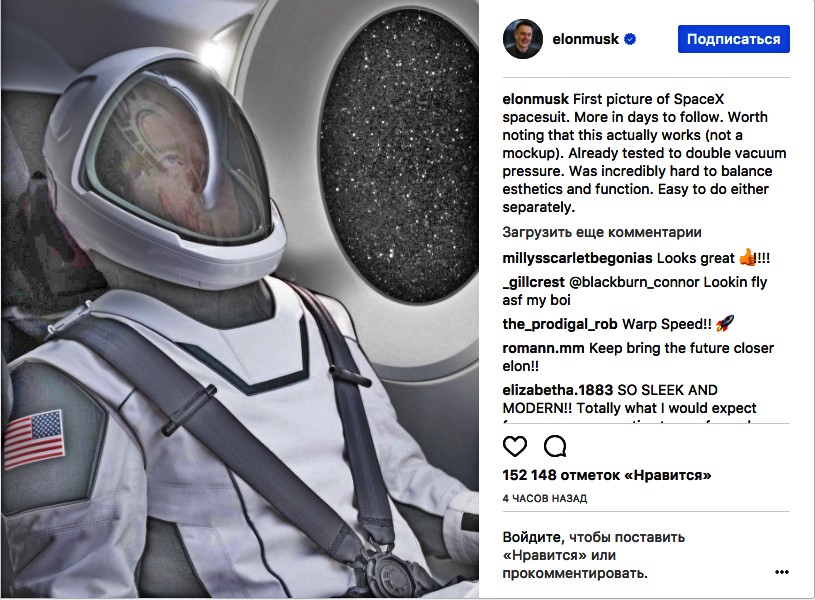This screenshot has height=600, width=815.
Task: Open elonmusk's profile avatar picture
Action: pyautogui.click(x=522, y=39)
